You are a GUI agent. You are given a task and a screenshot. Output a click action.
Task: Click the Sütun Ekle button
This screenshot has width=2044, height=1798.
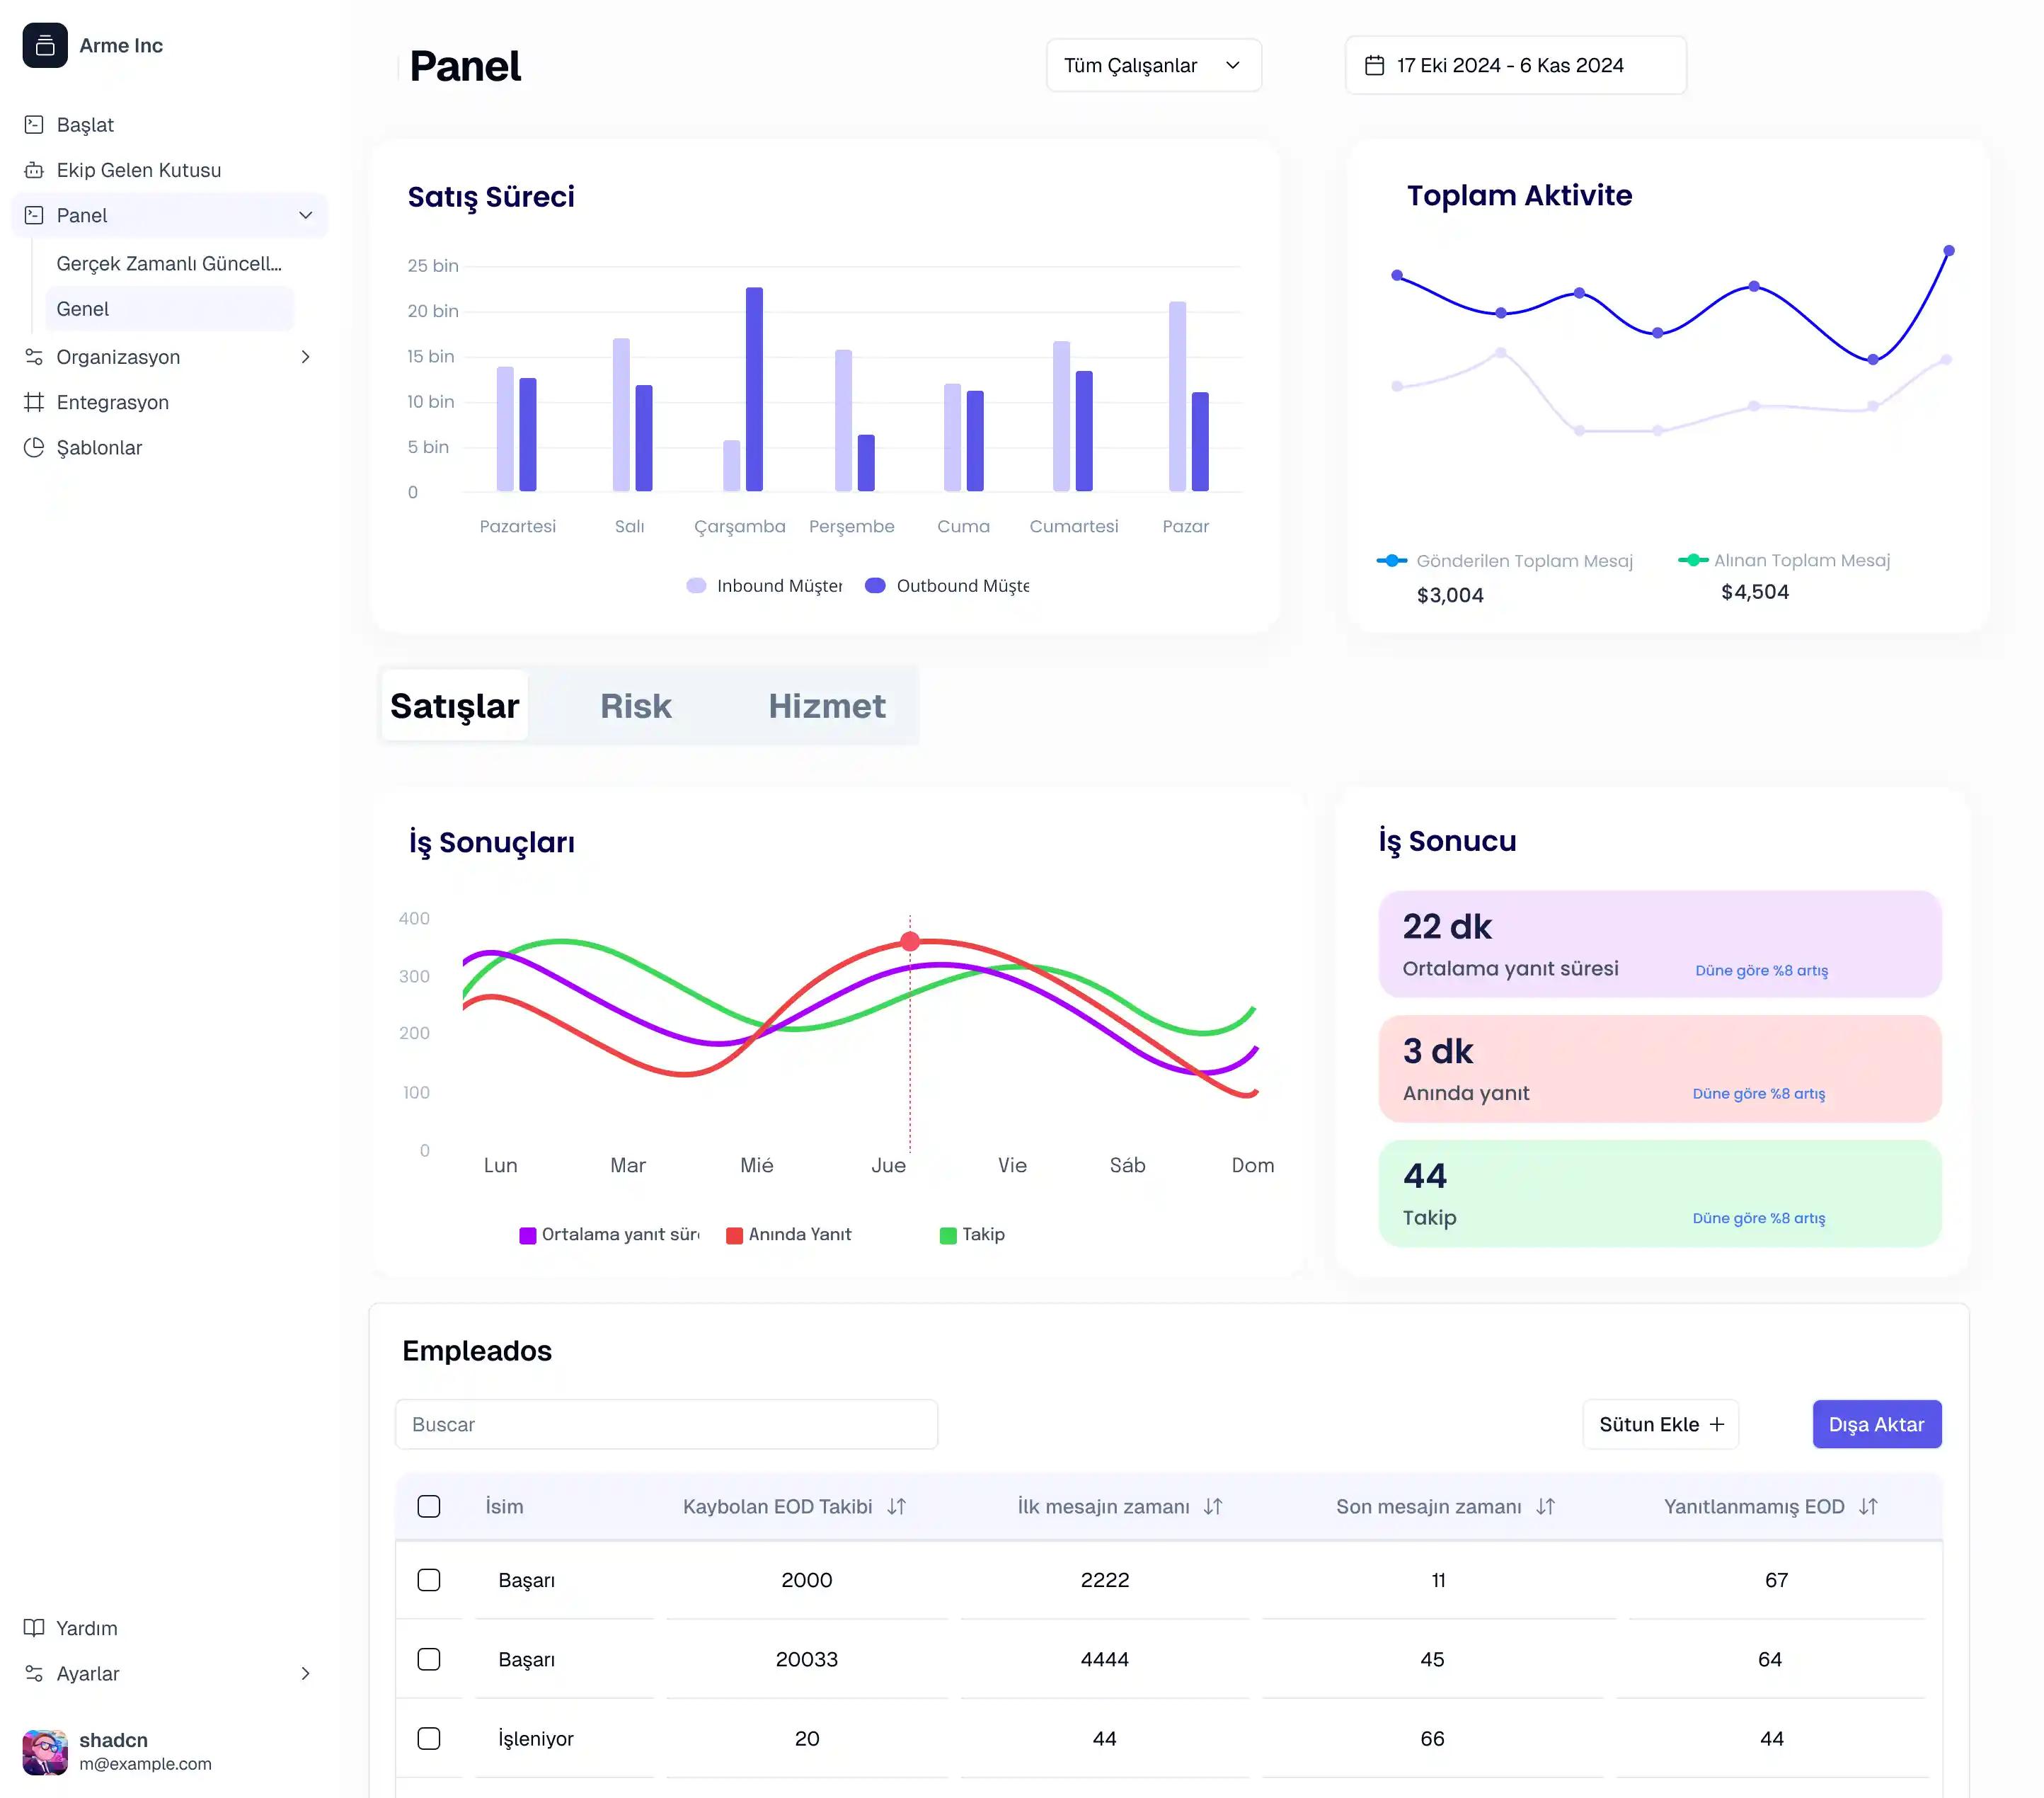(1660, 1424)
